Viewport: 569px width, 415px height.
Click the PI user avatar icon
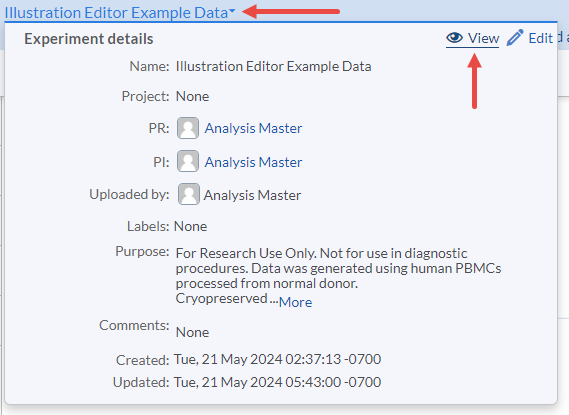(188, 161)
